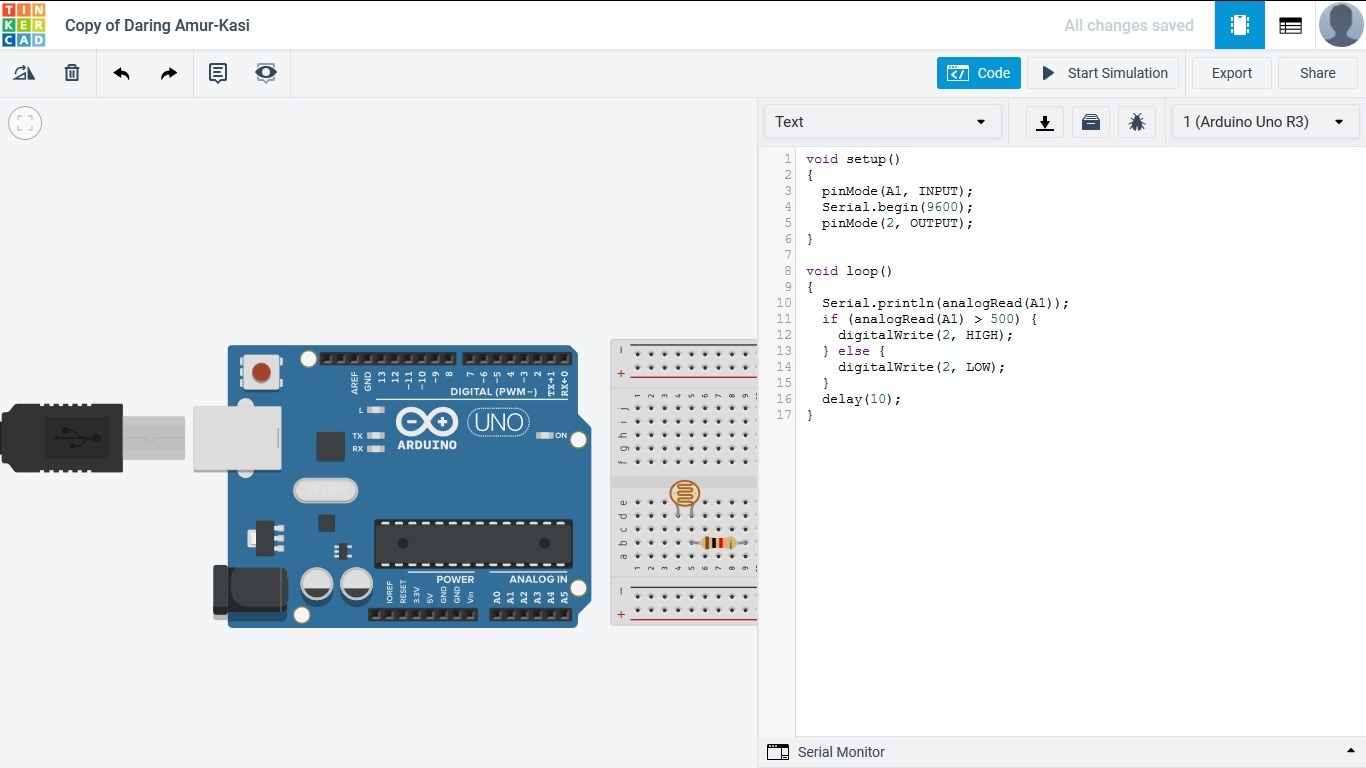
Task: Delete selected component with trash icon
Action: click(x=72, y=73)
